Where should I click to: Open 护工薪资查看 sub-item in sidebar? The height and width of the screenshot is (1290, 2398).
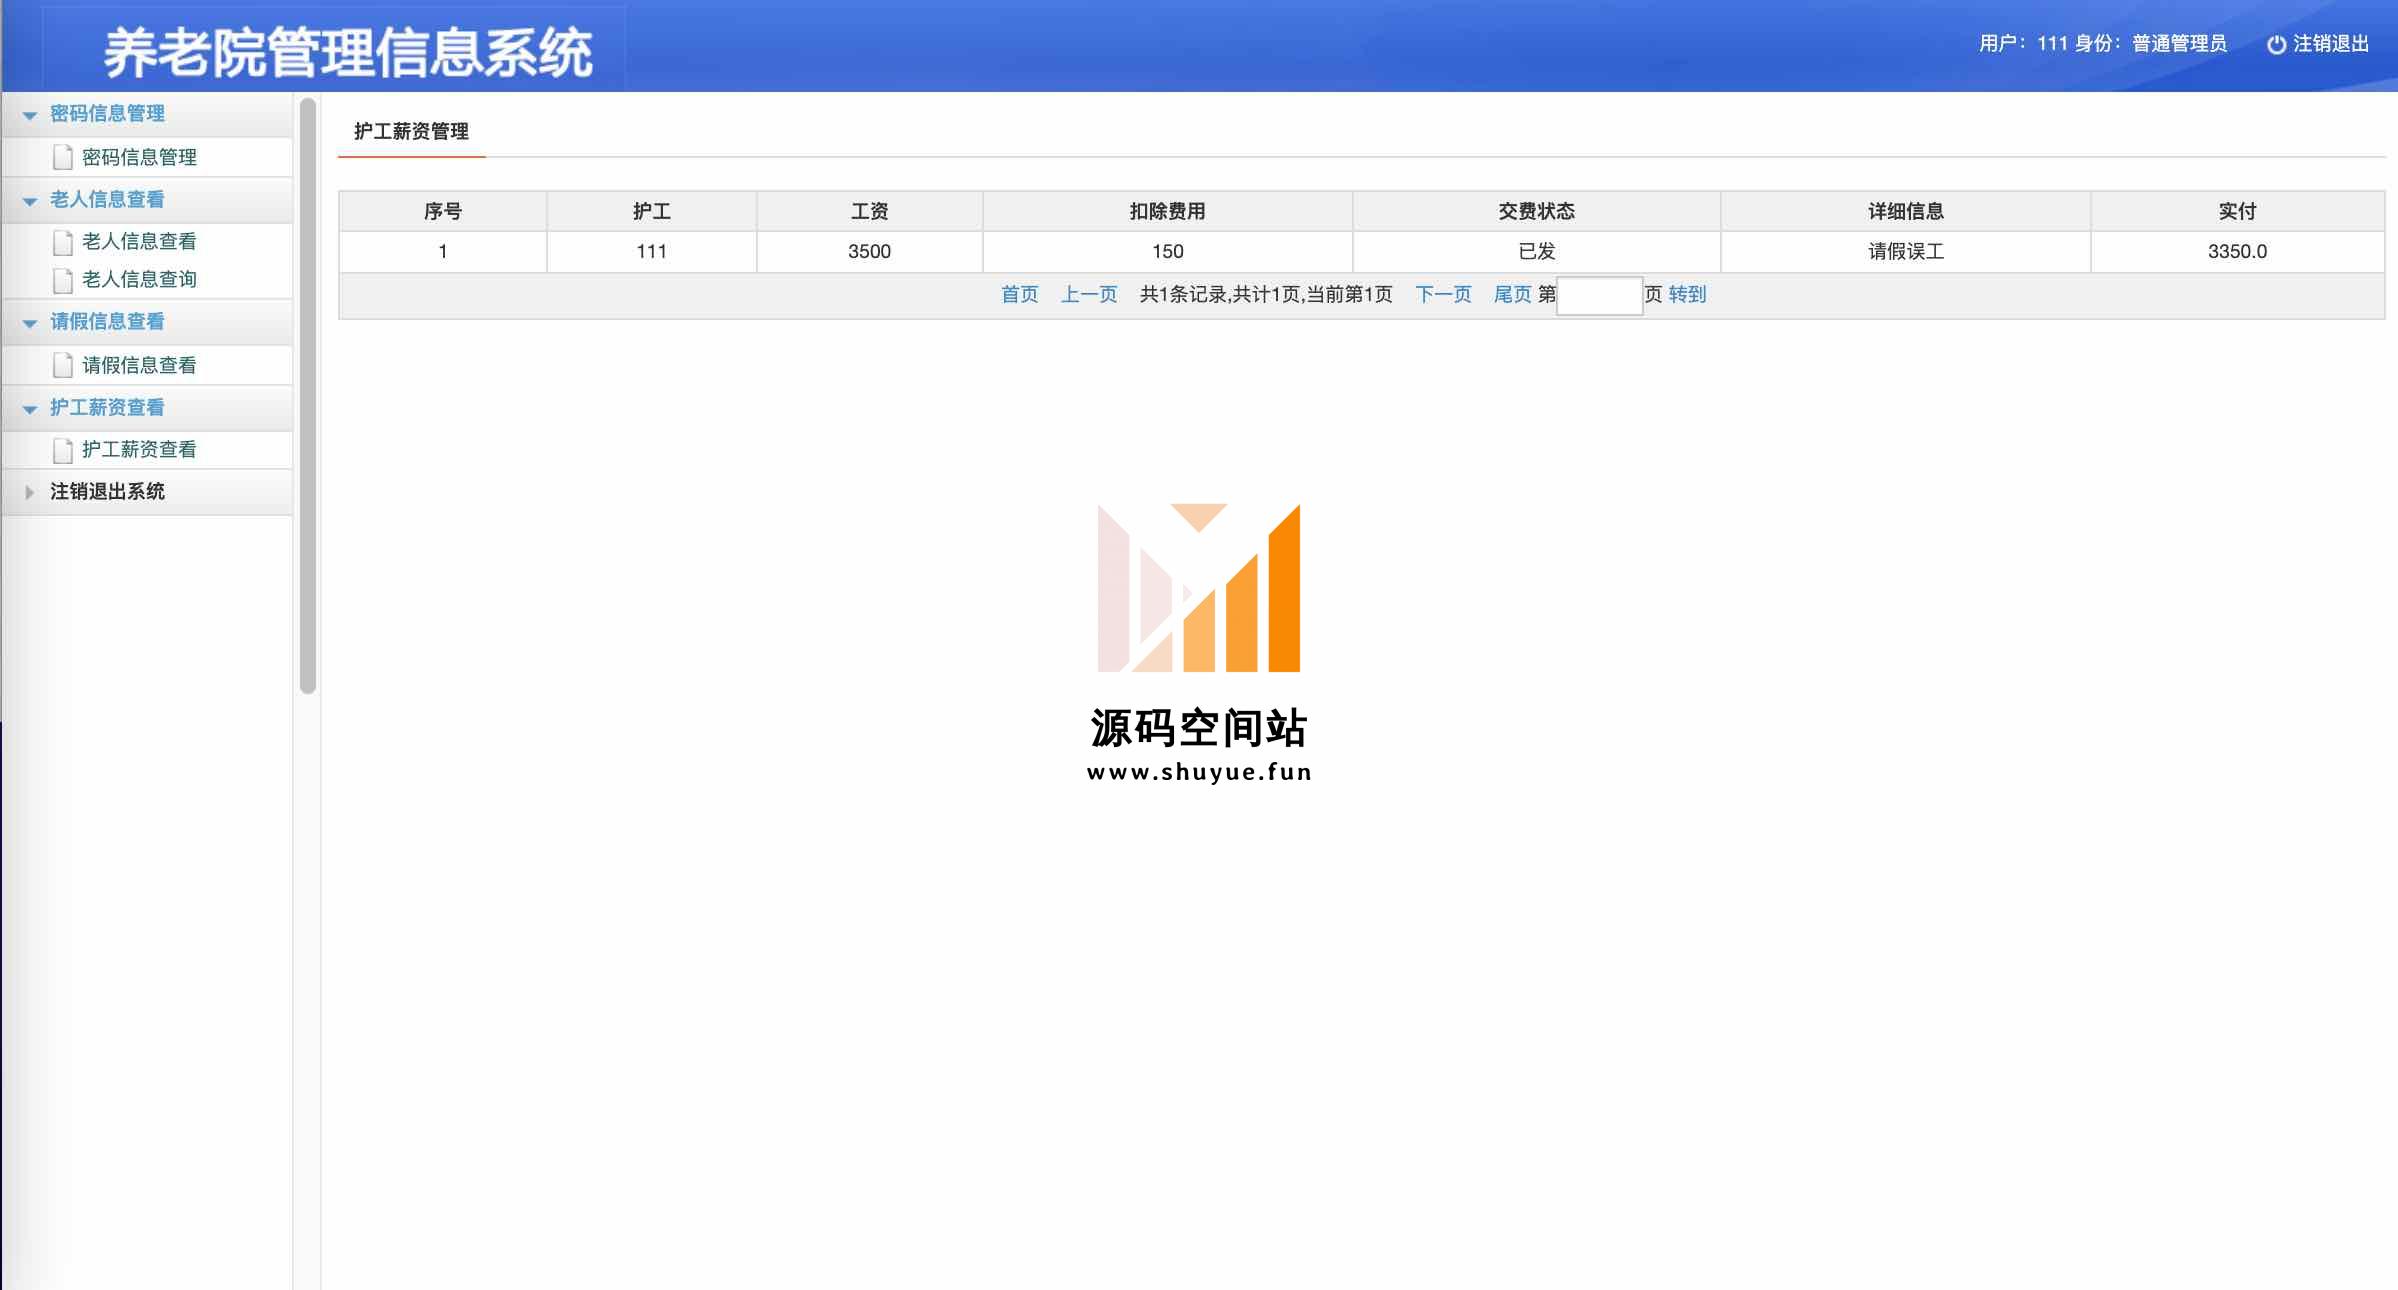pos(139,449)
